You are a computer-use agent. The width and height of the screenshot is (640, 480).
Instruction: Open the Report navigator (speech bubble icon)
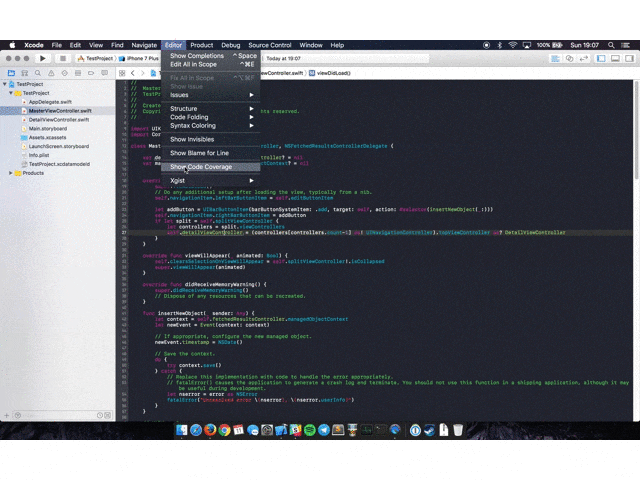(x=104, y=73)
